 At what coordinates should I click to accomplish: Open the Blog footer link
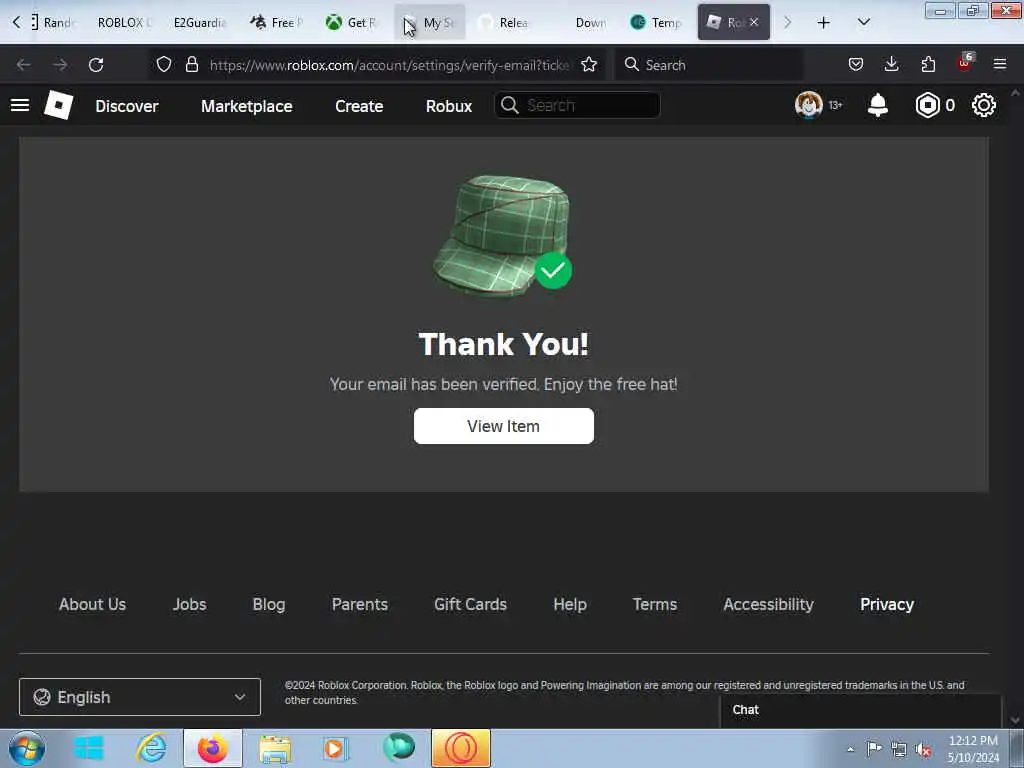coord(269,605)
